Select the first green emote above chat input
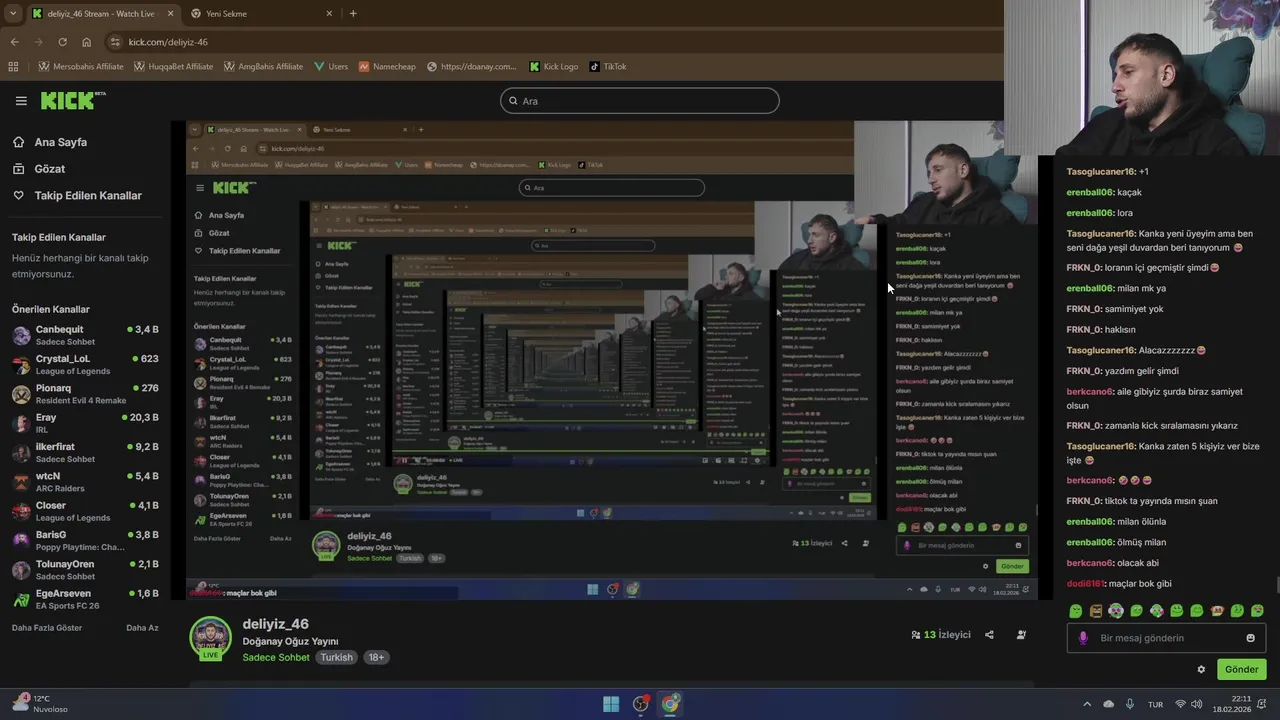 click(1076, 611)
